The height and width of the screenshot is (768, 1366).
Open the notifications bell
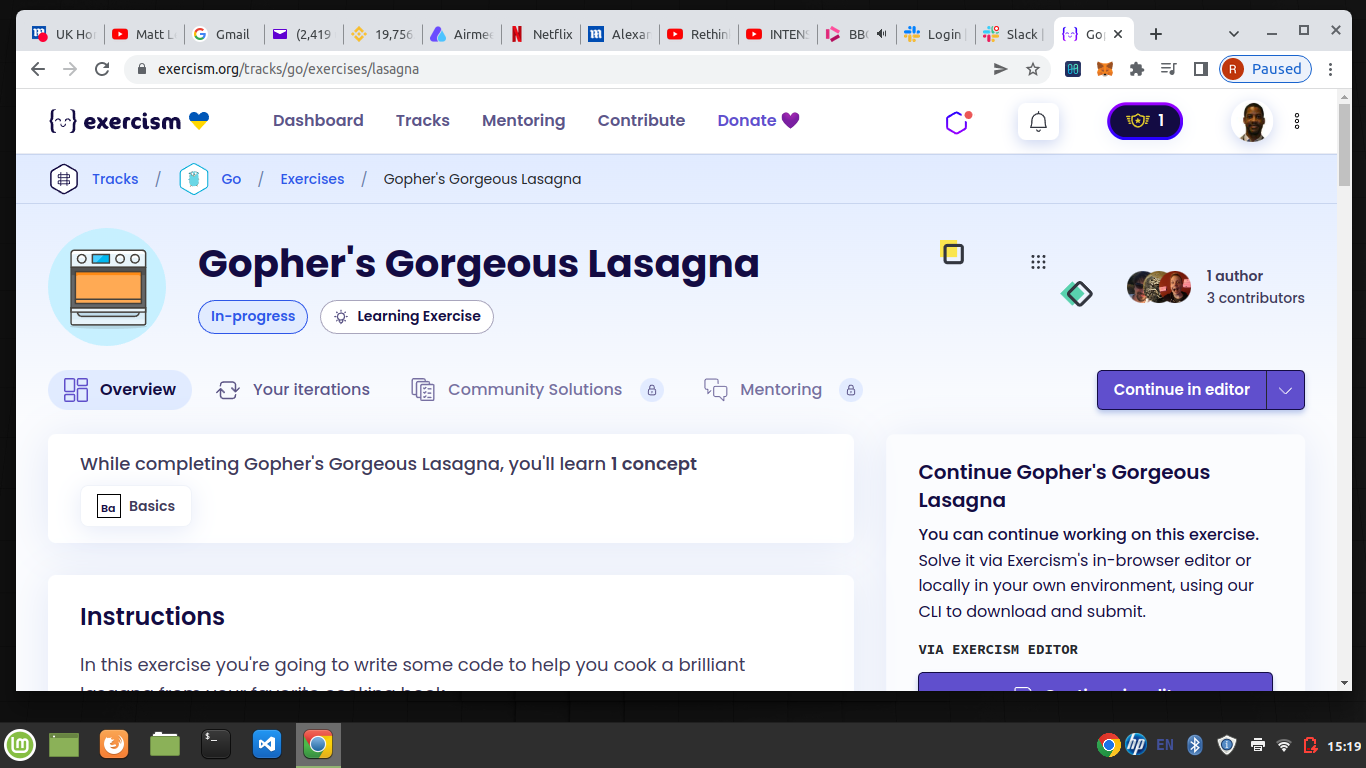click(1038, 121)
